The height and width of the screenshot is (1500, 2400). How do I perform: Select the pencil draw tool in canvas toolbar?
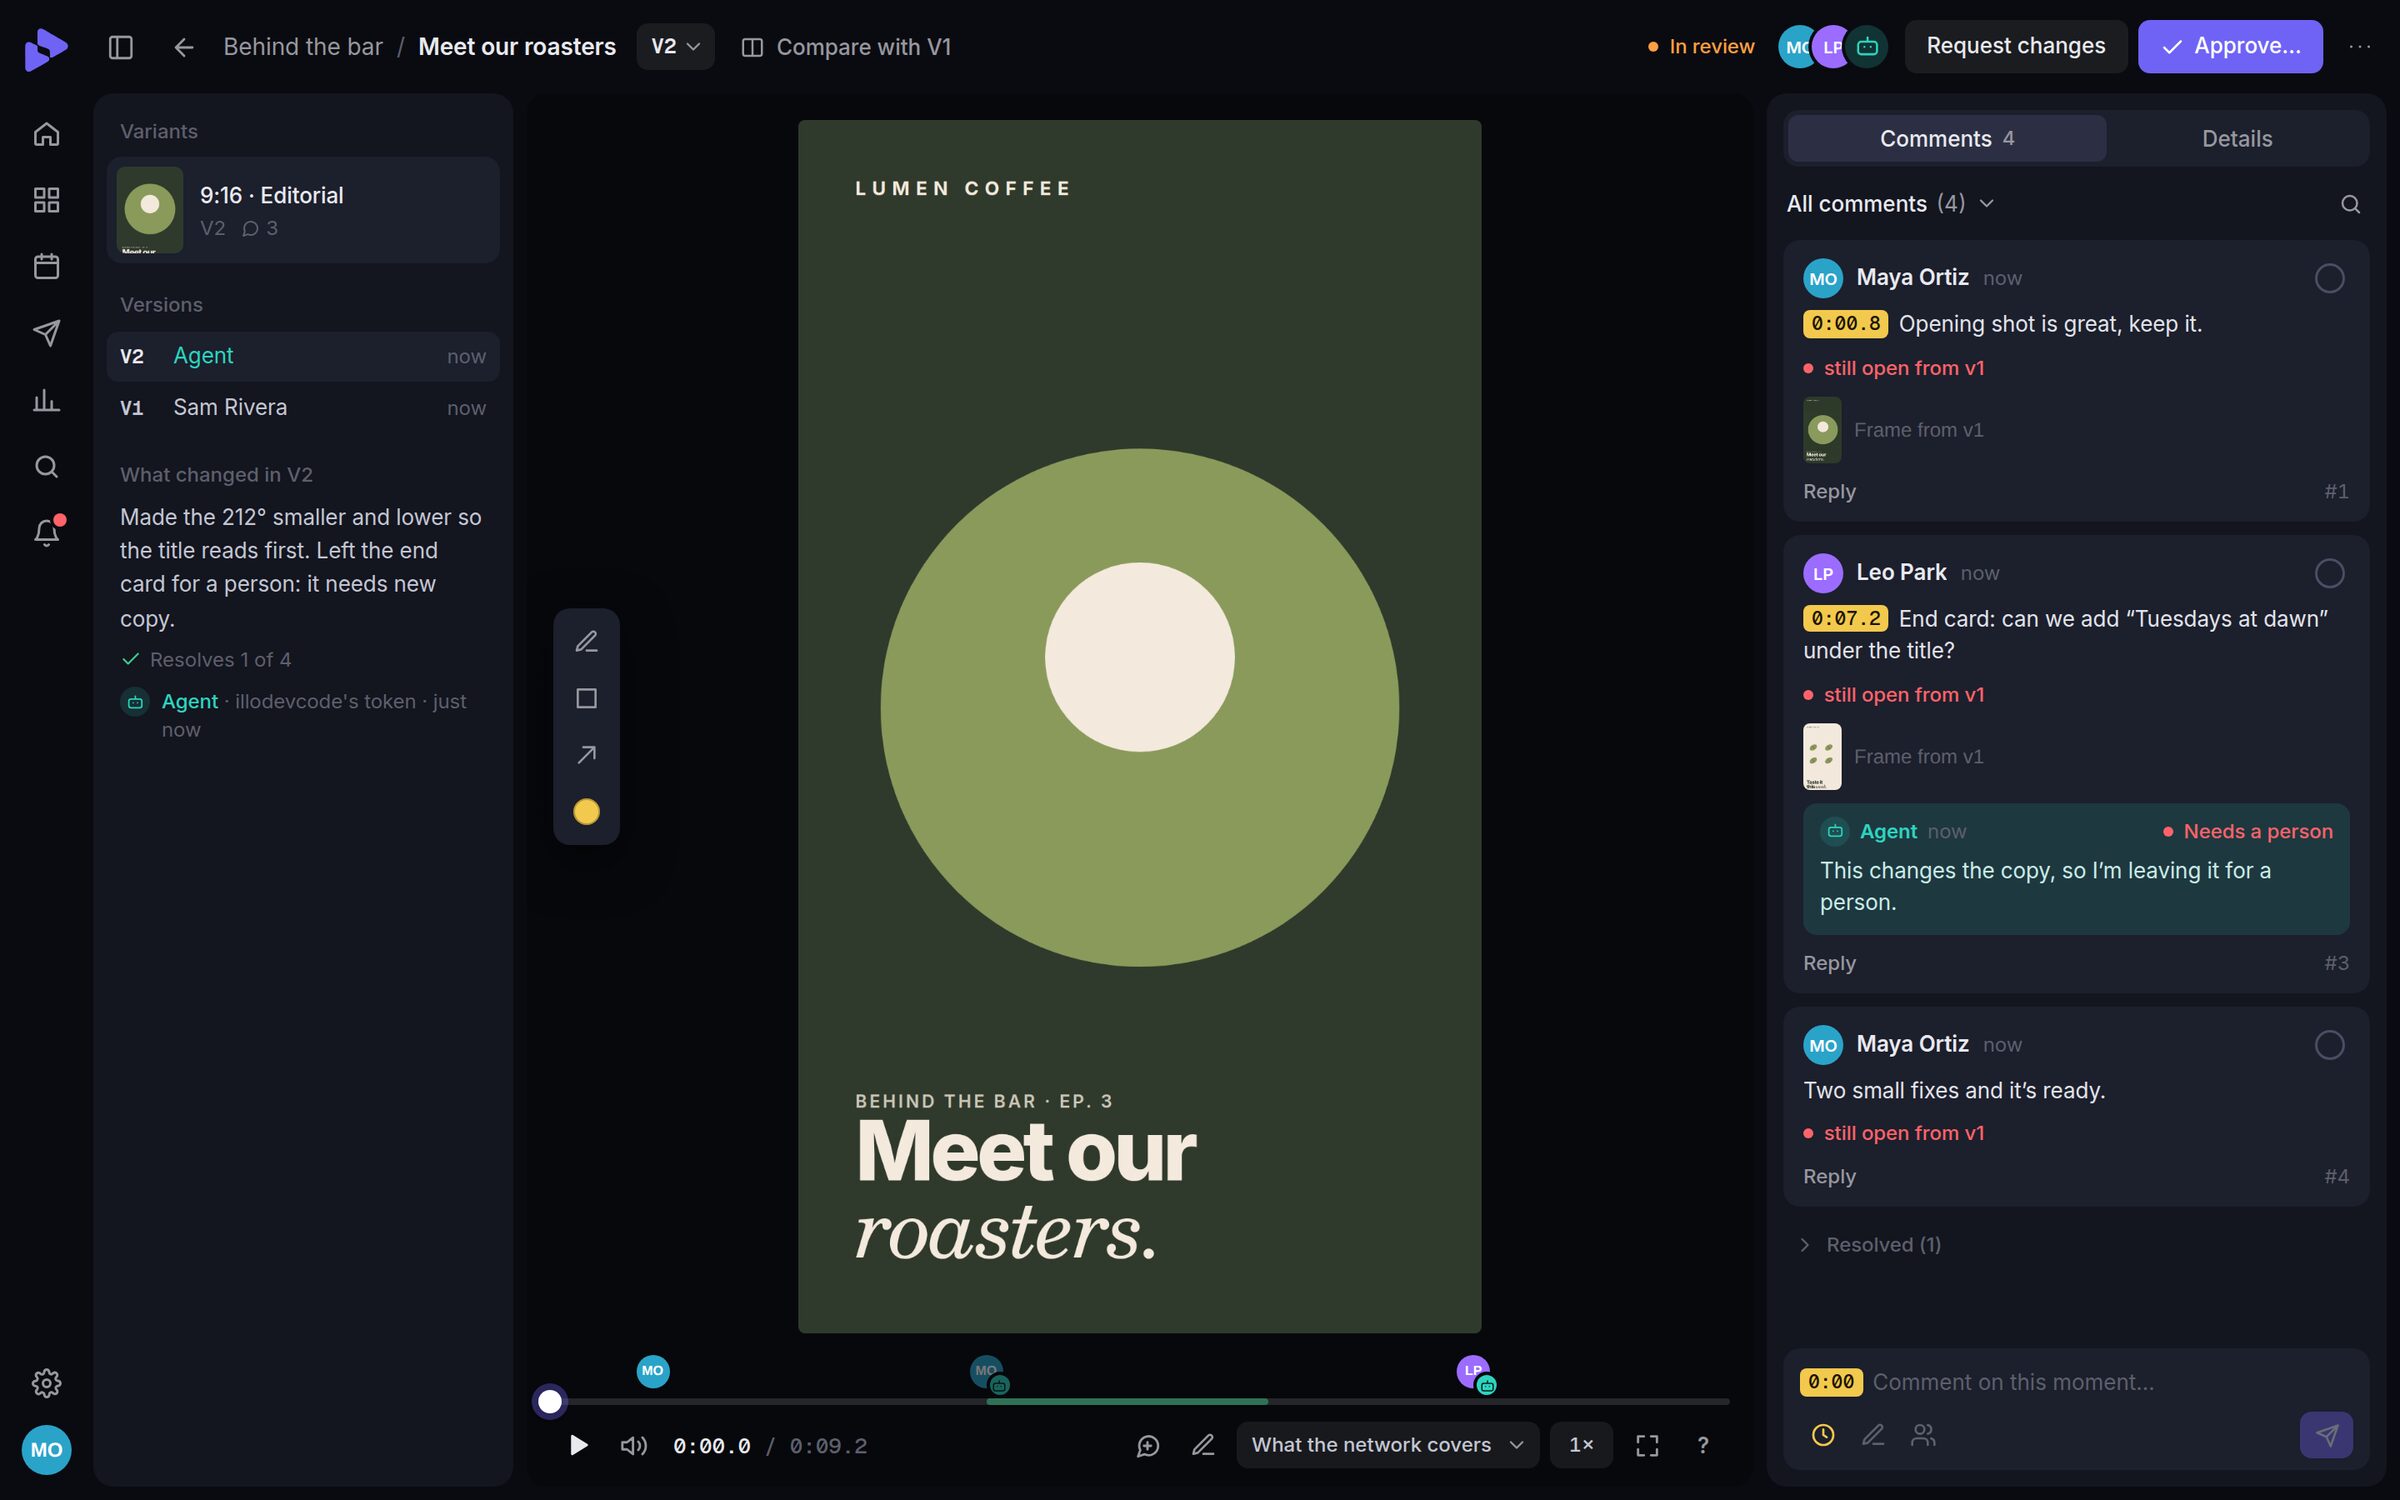[586, 641]
